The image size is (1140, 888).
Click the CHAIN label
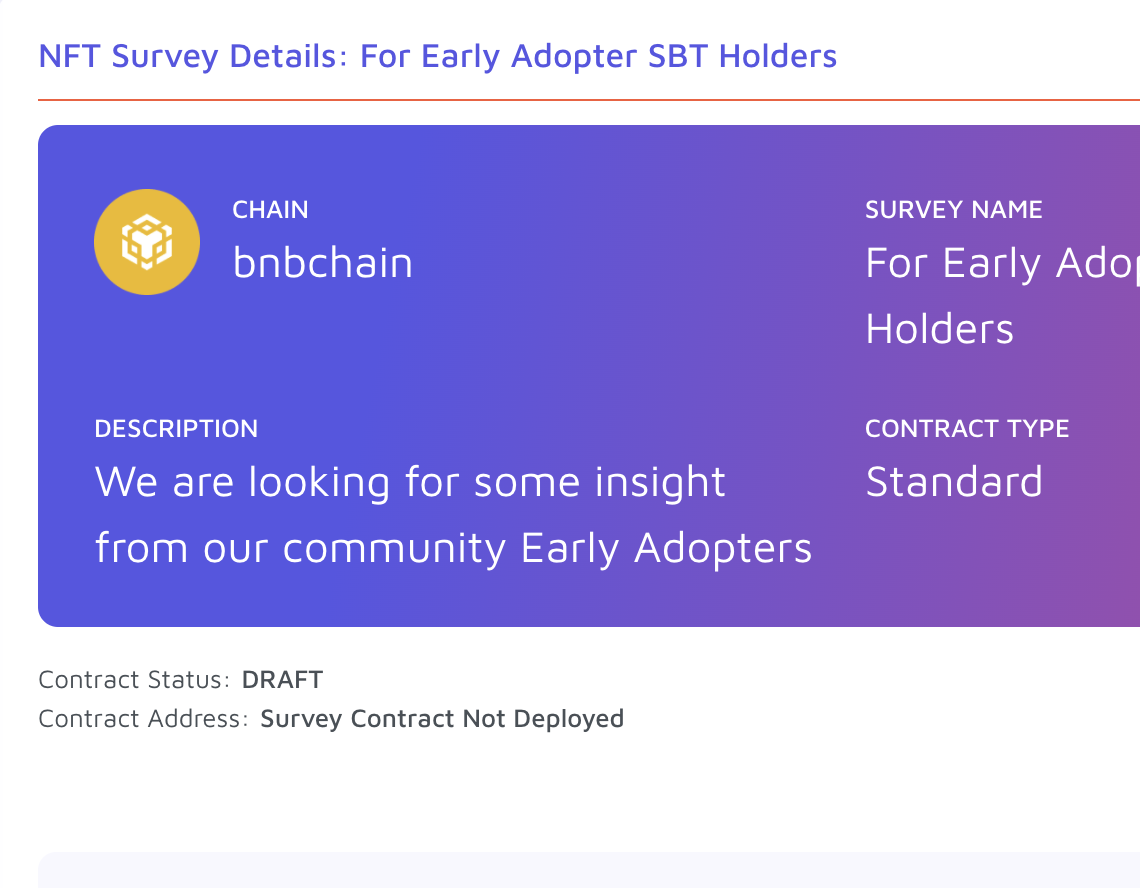270,209
